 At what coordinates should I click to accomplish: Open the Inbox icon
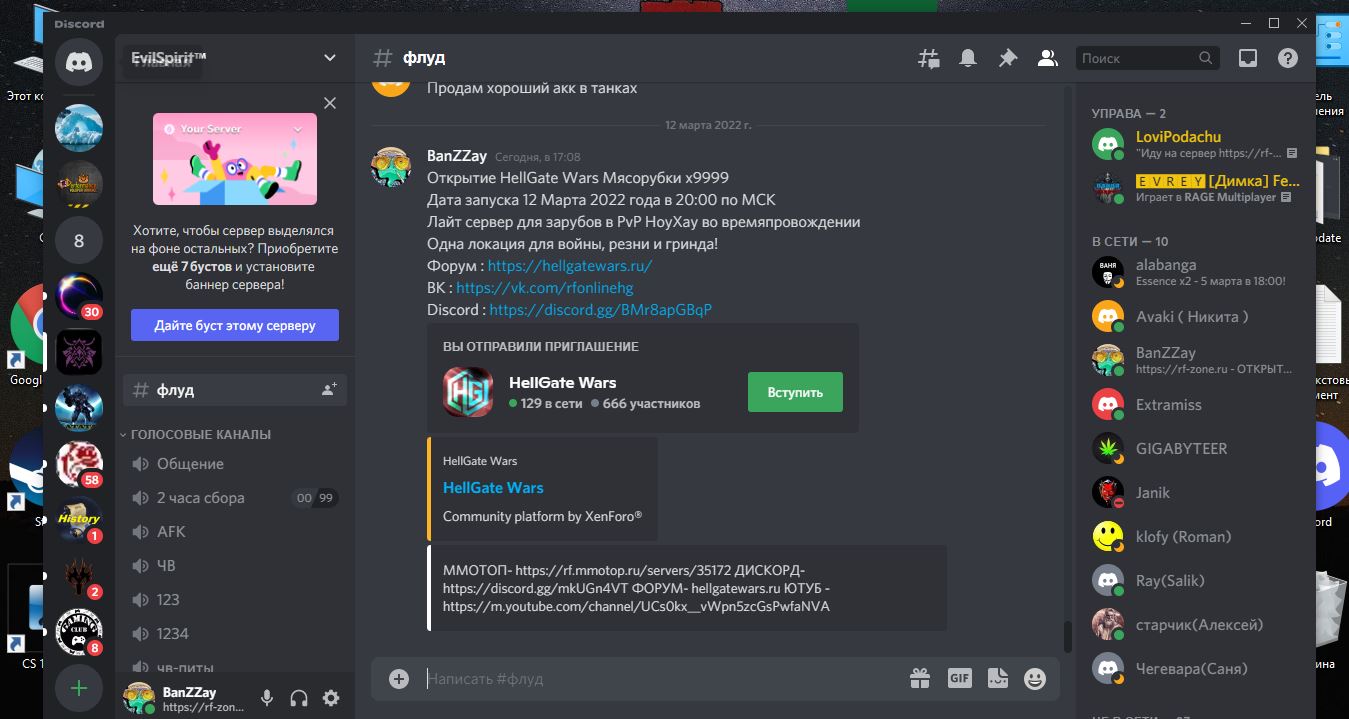[x=1248, y=59]
